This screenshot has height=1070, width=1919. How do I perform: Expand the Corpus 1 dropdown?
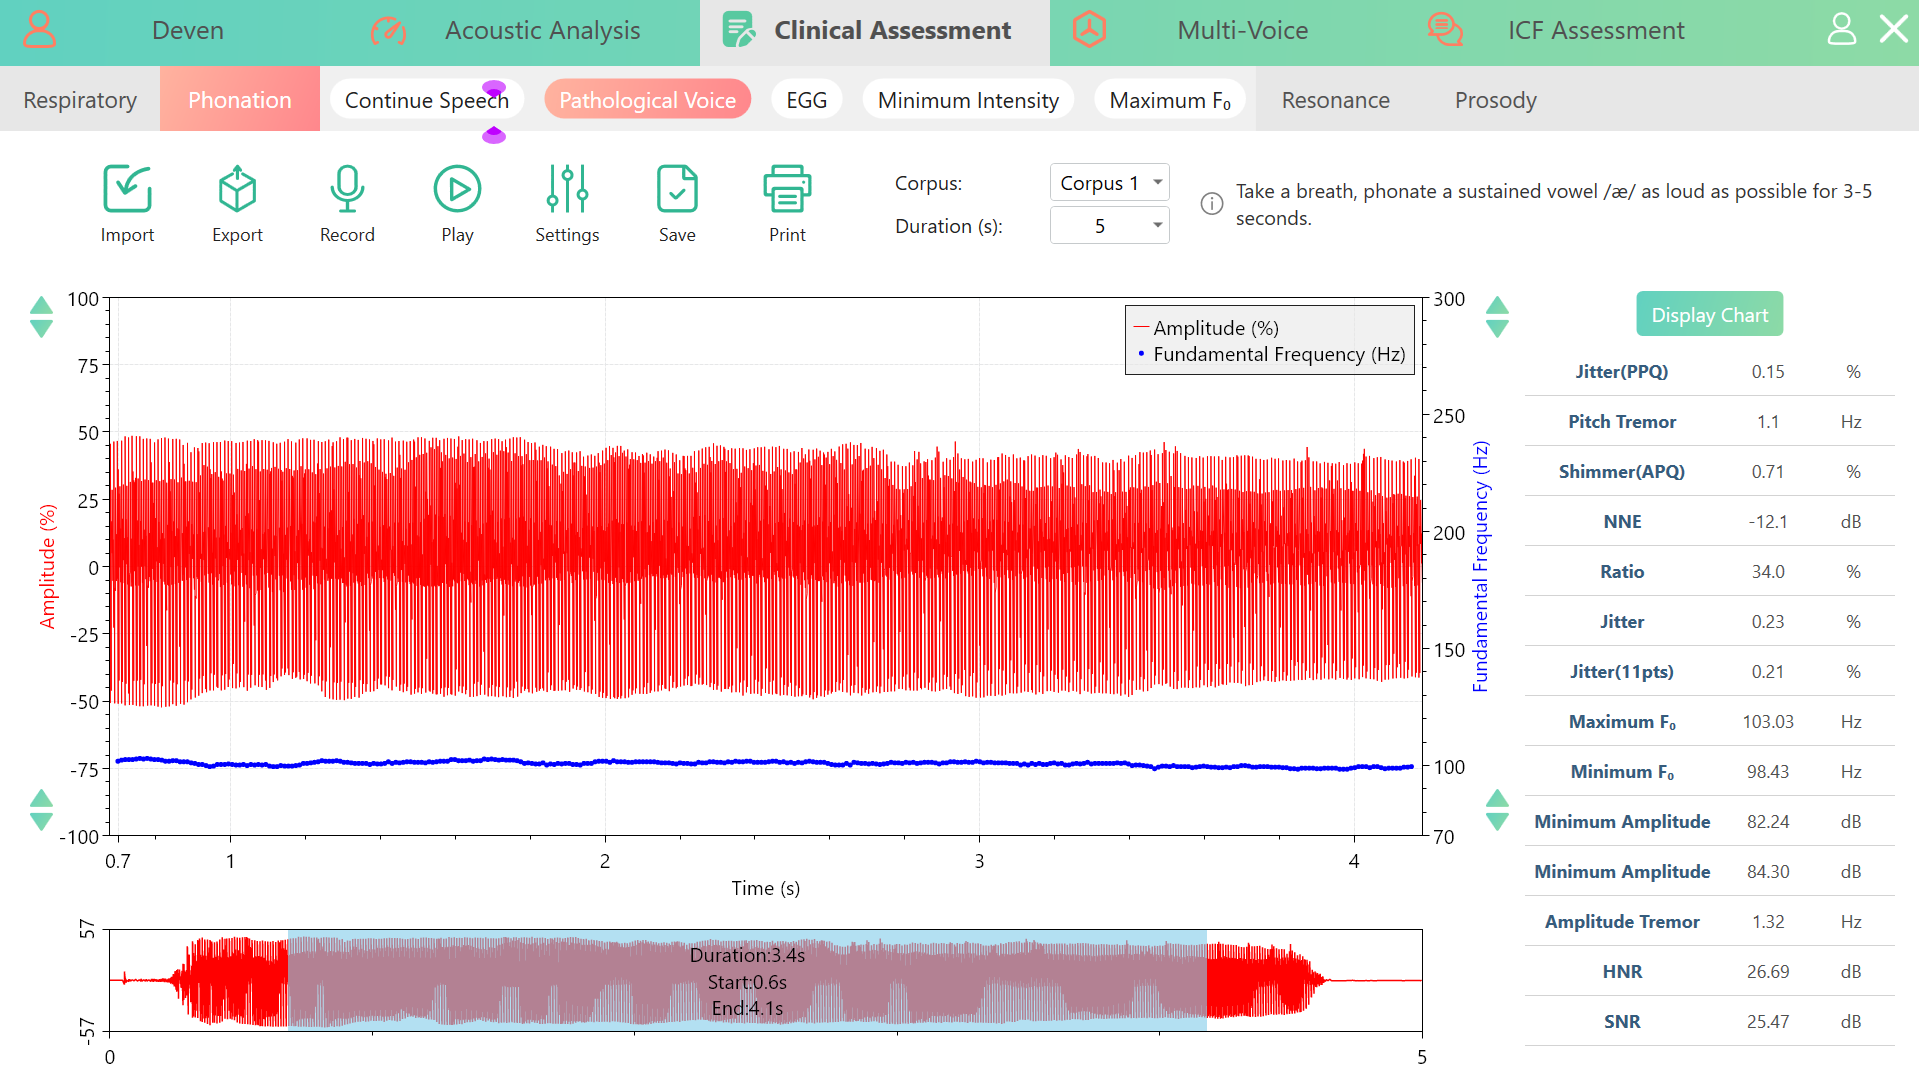pos(1109,183)
